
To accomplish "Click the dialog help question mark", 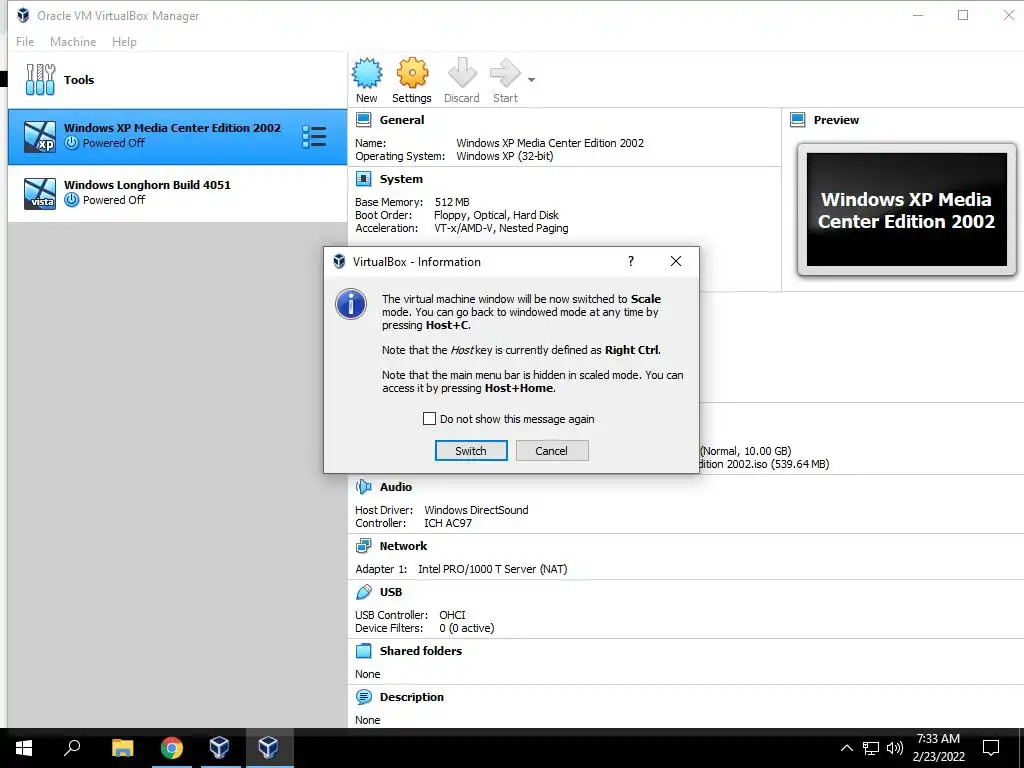I will (x=631, y=261).
